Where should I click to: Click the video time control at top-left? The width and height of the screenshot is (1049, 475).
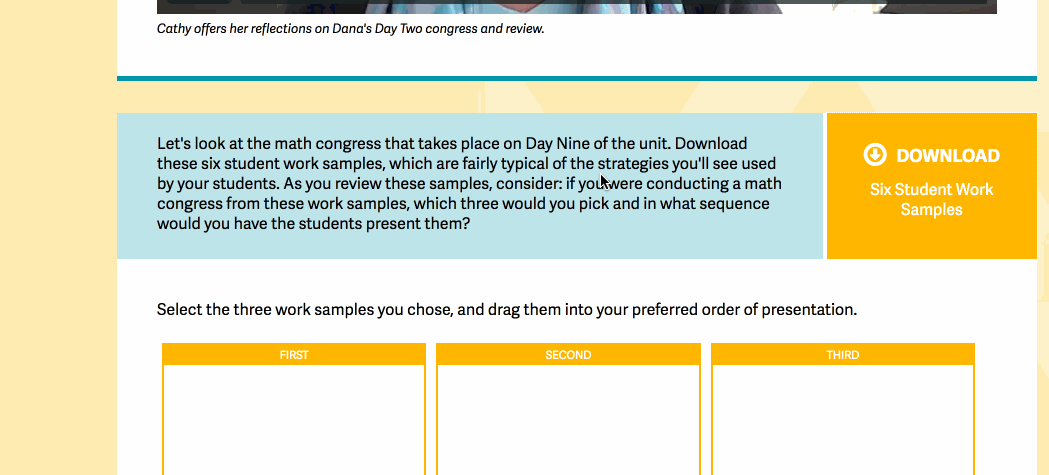(x=199, y=1)
